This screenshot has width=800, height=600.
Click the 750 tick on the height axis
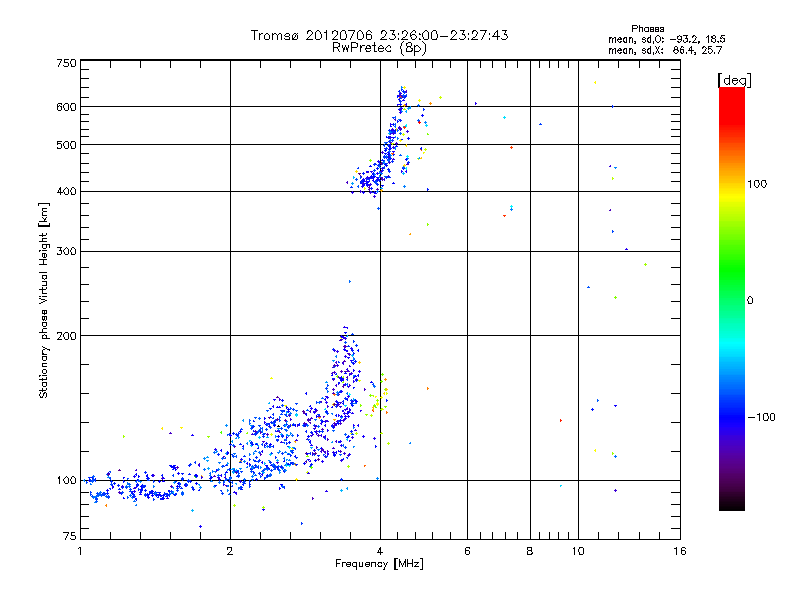tap(66, 63)
